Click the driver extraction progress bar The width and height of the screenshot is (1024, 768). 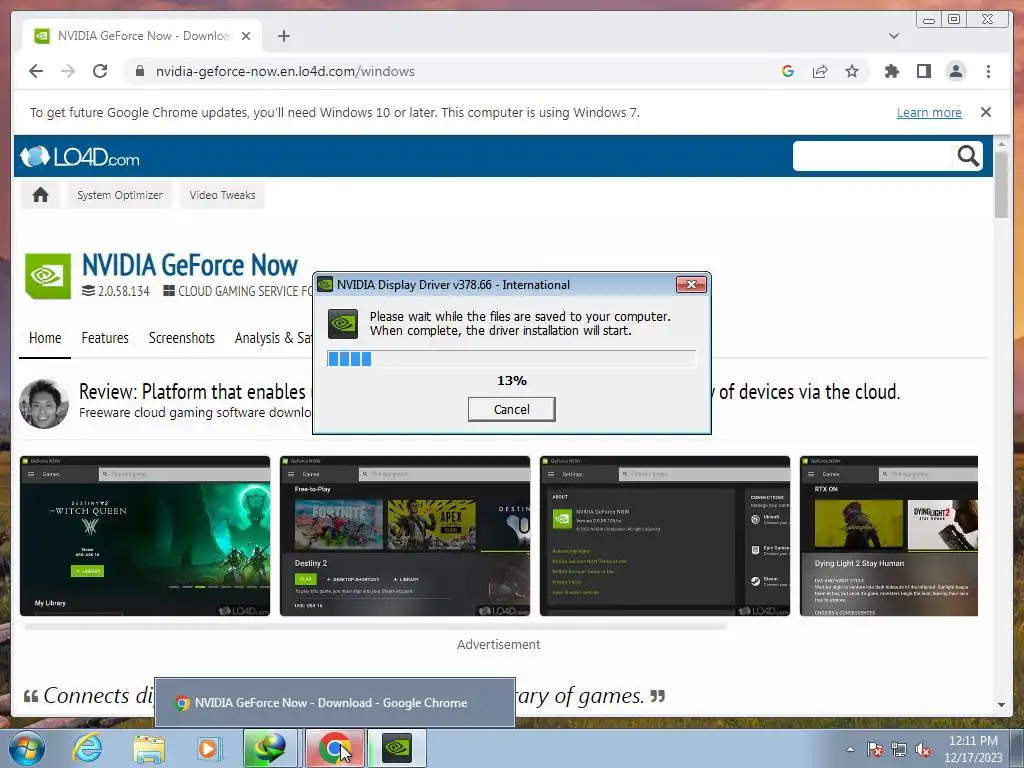(511, 359)
